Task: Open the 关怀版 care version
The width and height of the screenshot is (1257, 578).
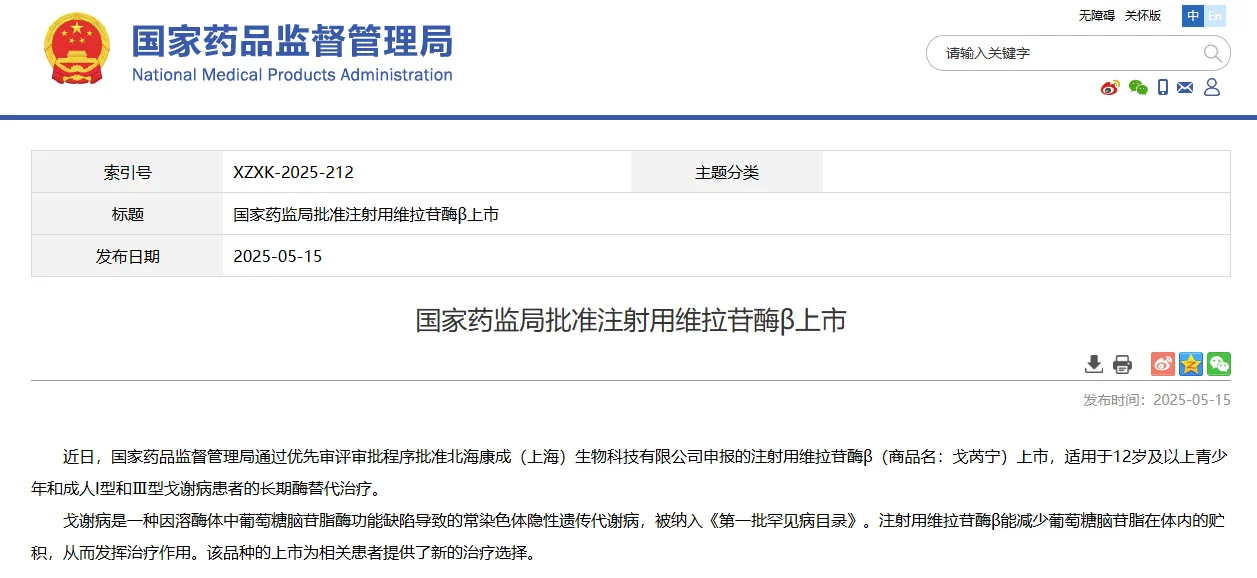Action: (x=1143, y=16)
